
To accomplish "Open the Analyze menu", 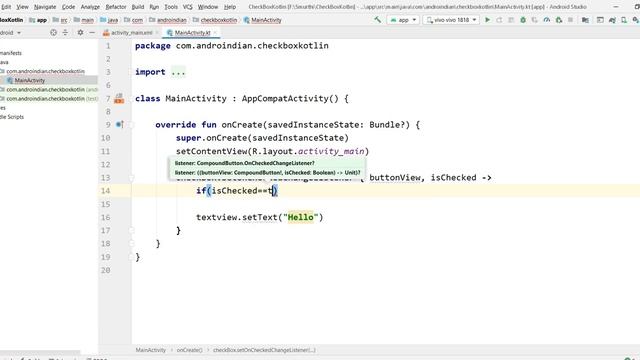I will [x=90, y=7].
